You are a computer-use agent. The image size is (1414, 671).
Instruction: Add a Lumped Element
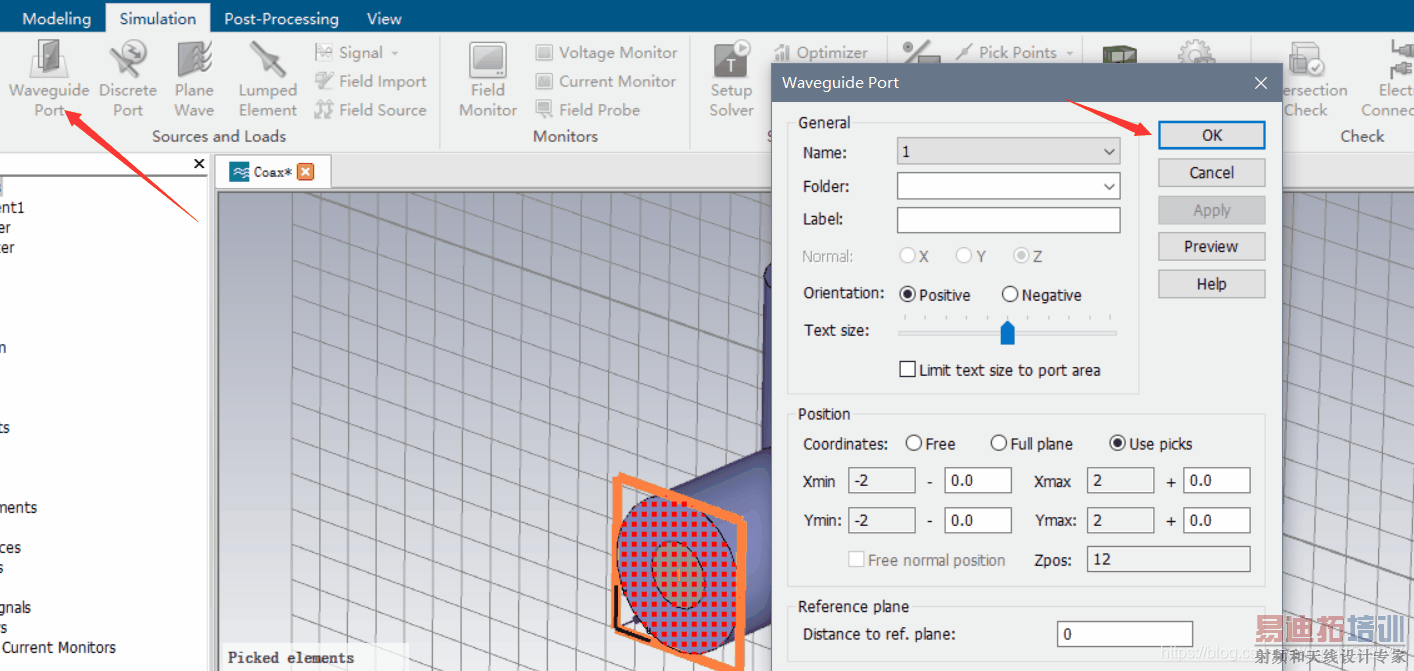(267, 80)
